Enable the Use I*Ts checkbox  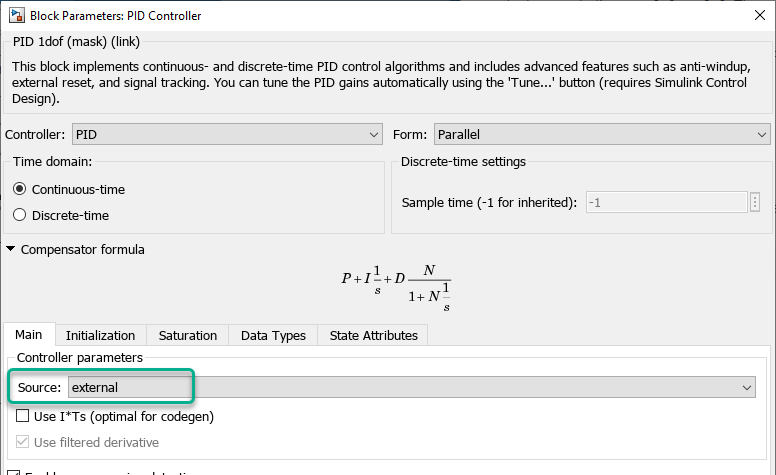[23, 416]
